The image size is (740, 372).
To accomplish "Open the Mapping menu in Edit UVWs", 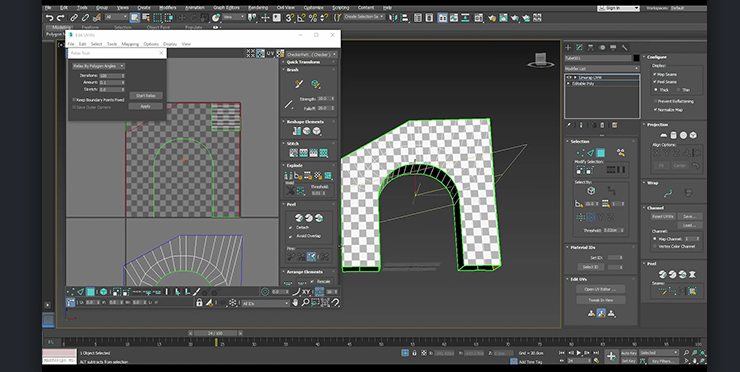I will coord(130,44).
